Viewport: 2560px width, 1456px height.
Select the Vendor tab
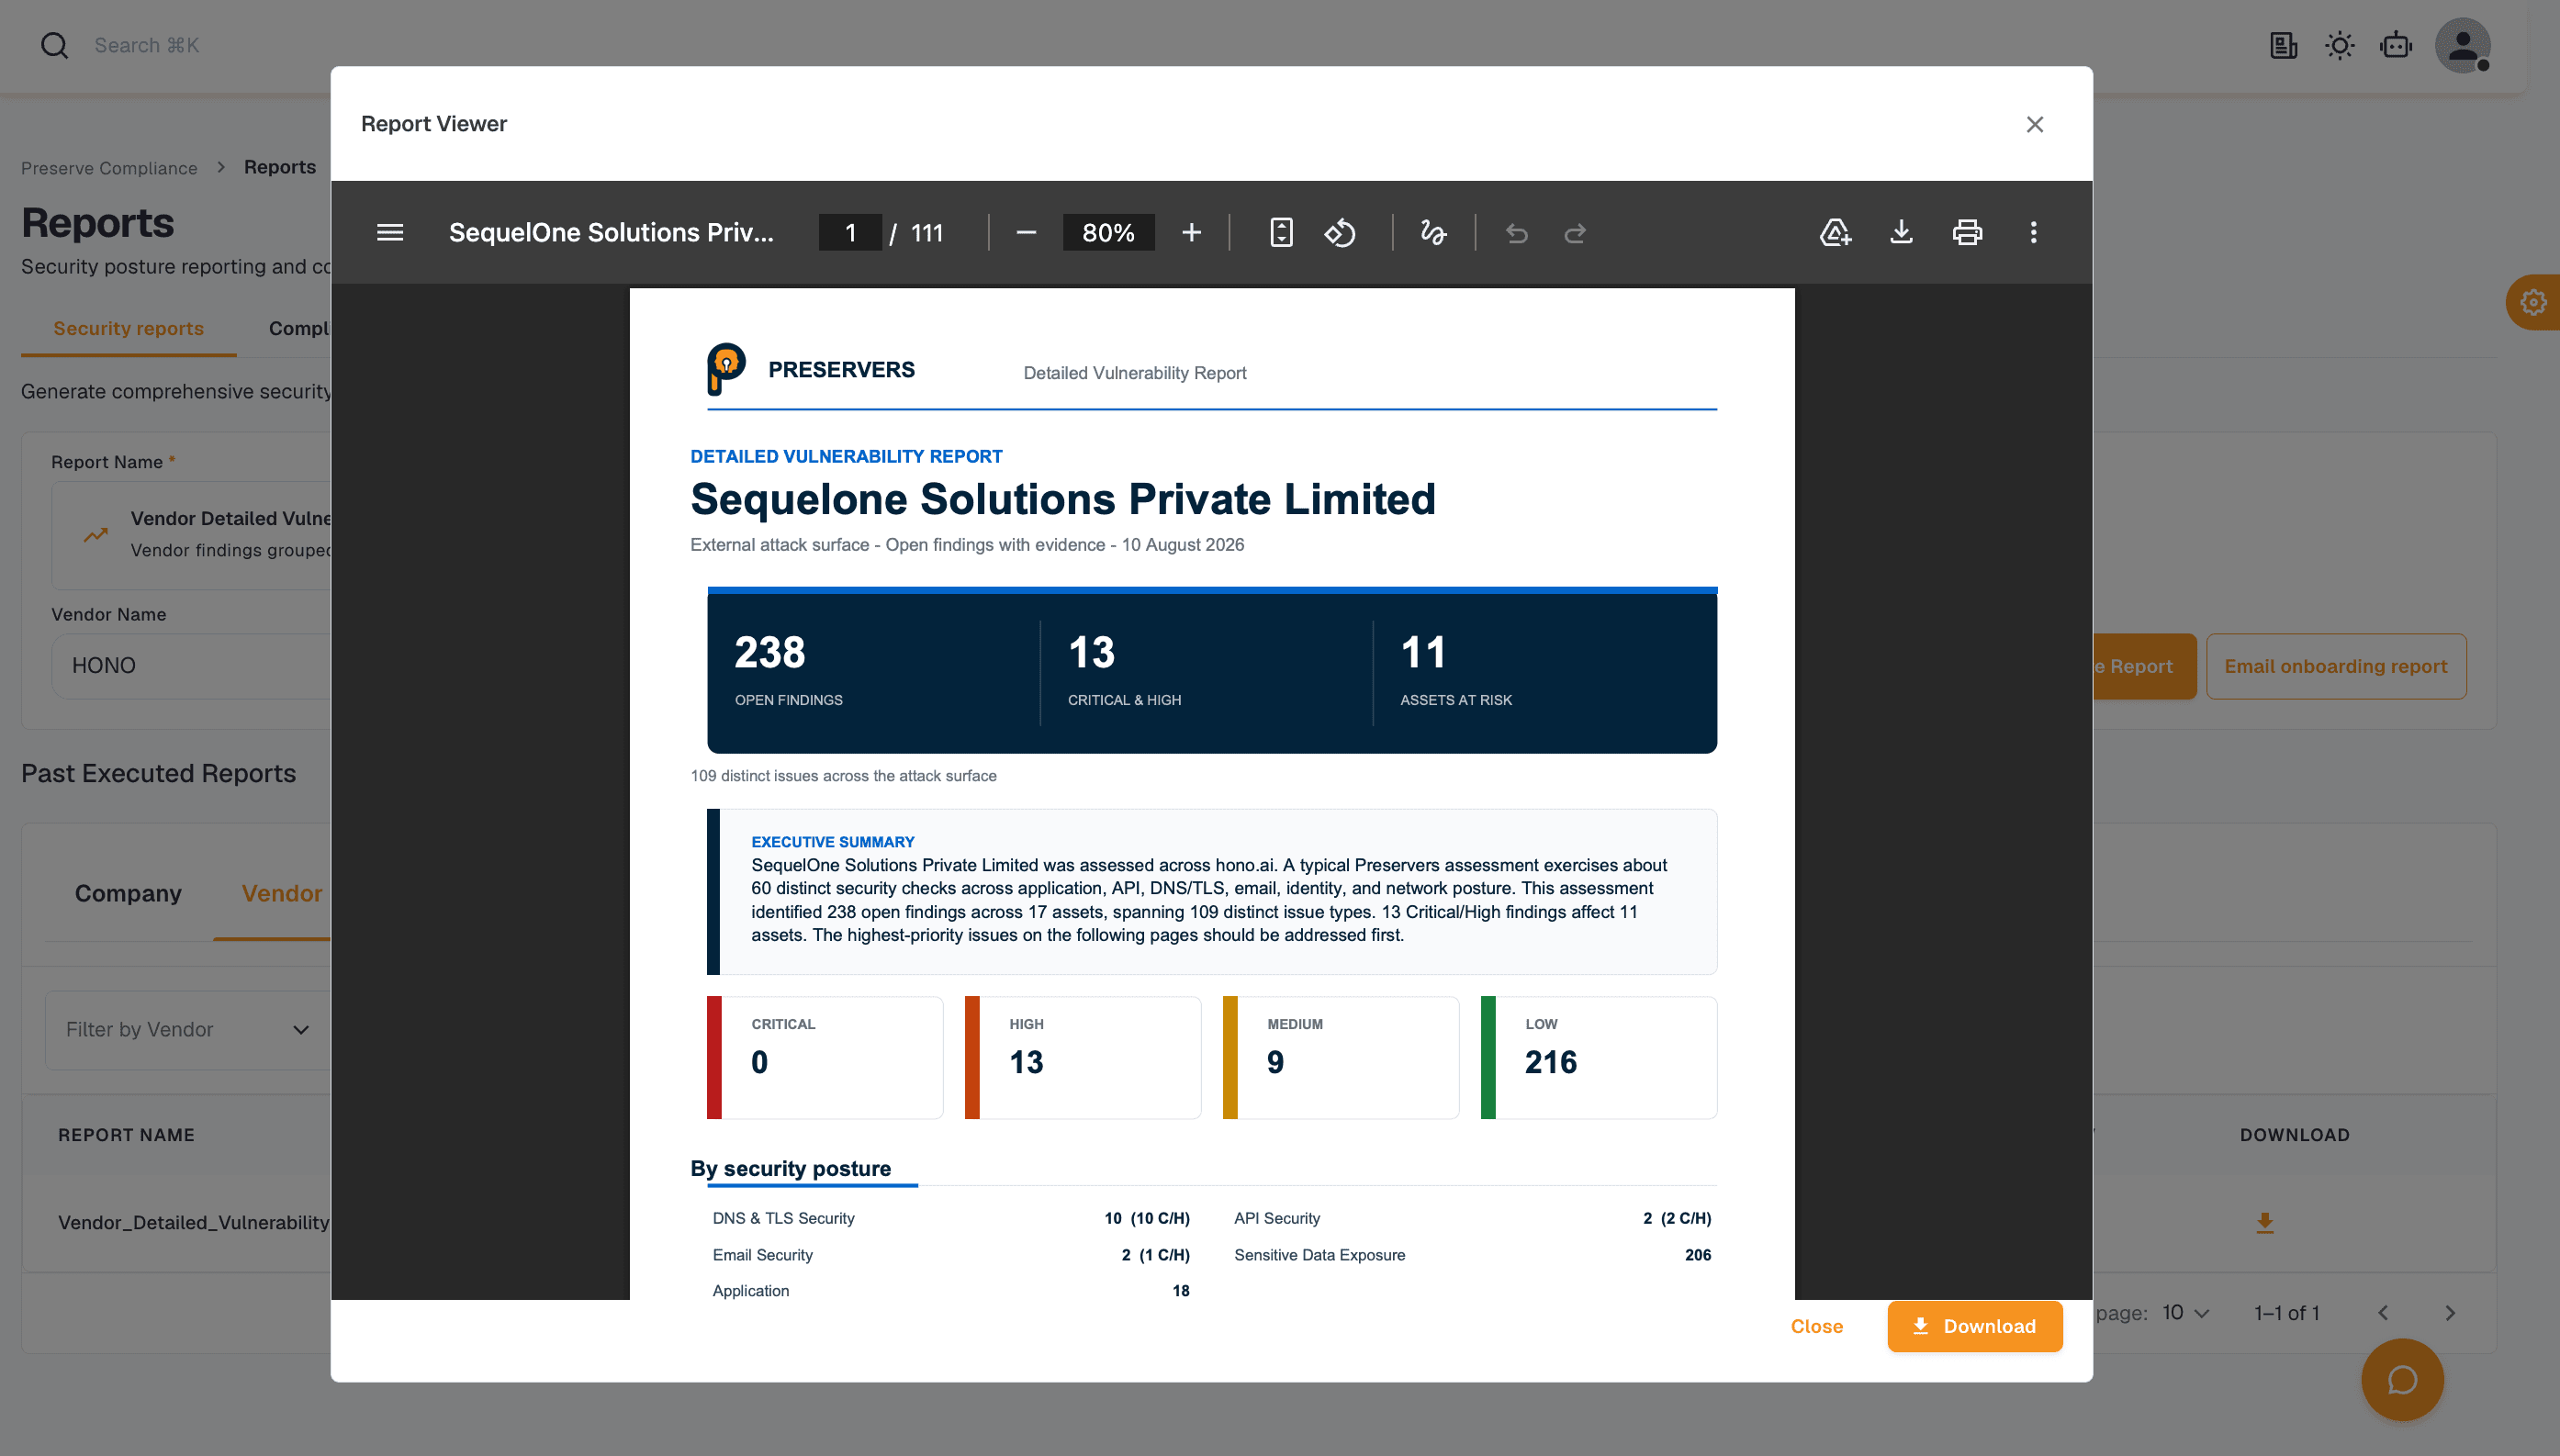(x=281, y=893)
